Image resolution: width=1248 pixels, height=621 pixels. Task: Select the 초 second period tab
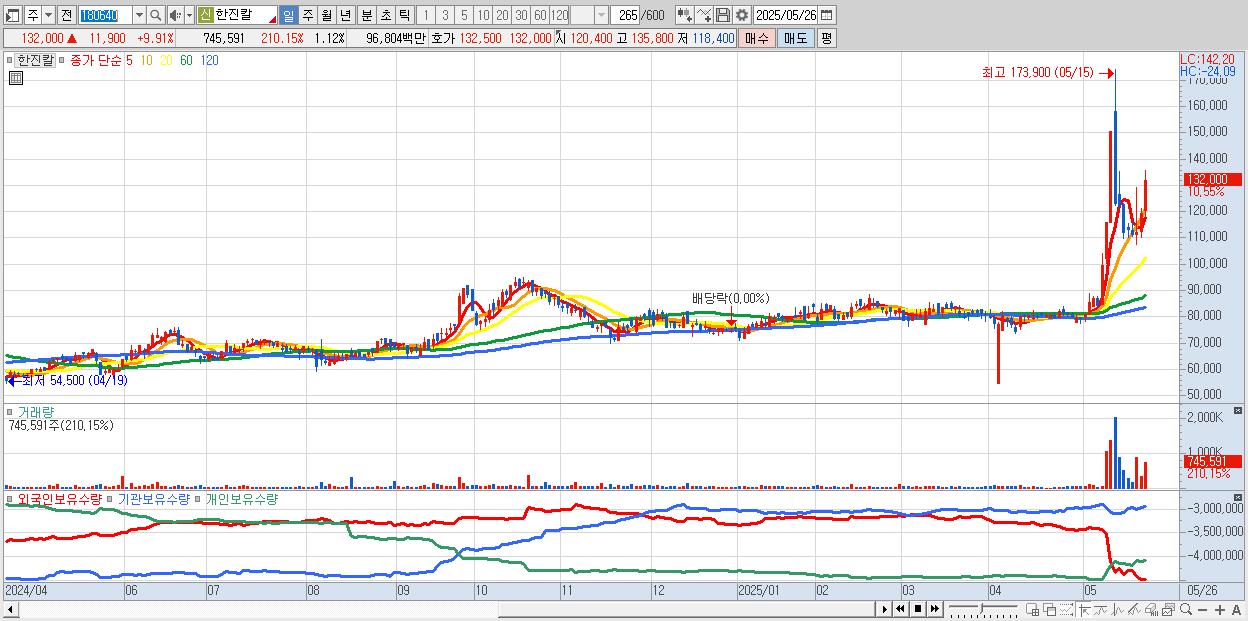[x=385, y=15]
